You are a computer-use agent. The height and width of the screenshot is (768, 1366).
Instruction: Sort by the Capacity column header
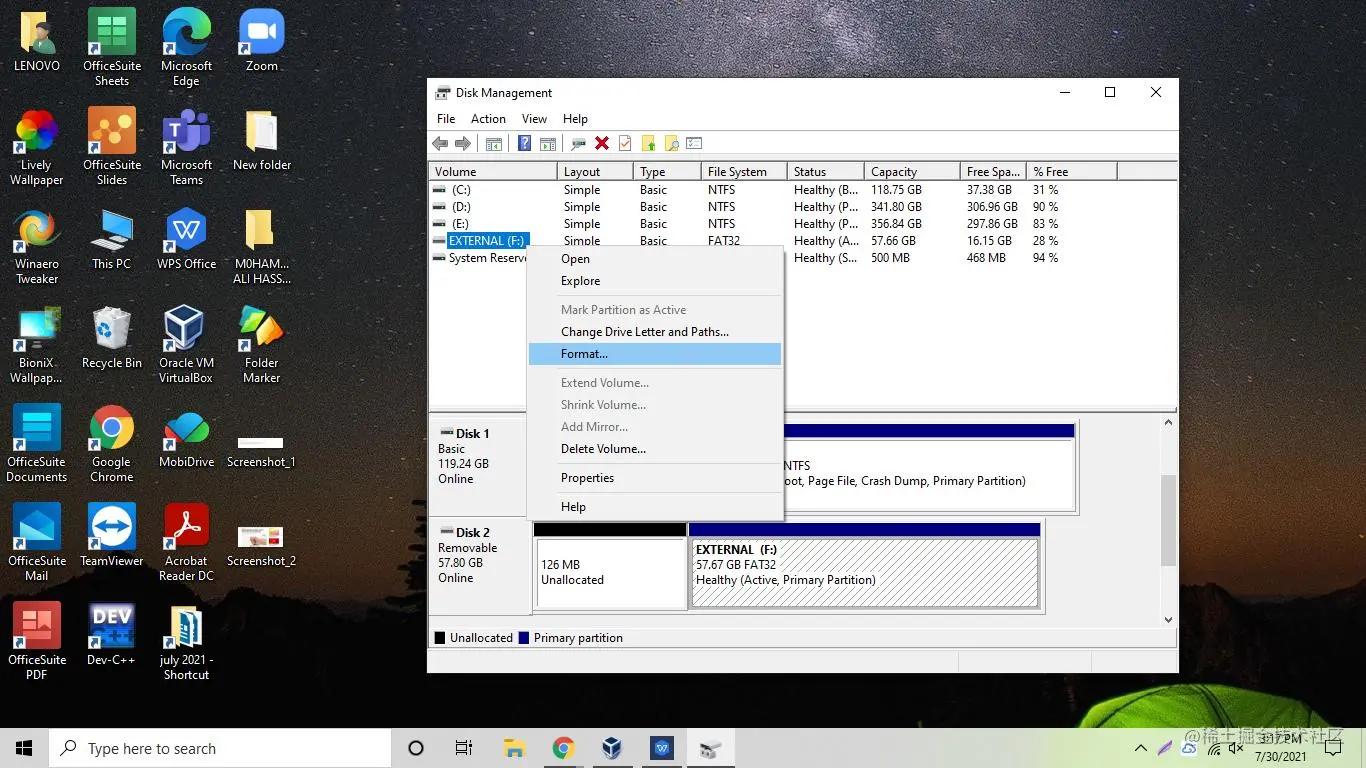point(913,172)
